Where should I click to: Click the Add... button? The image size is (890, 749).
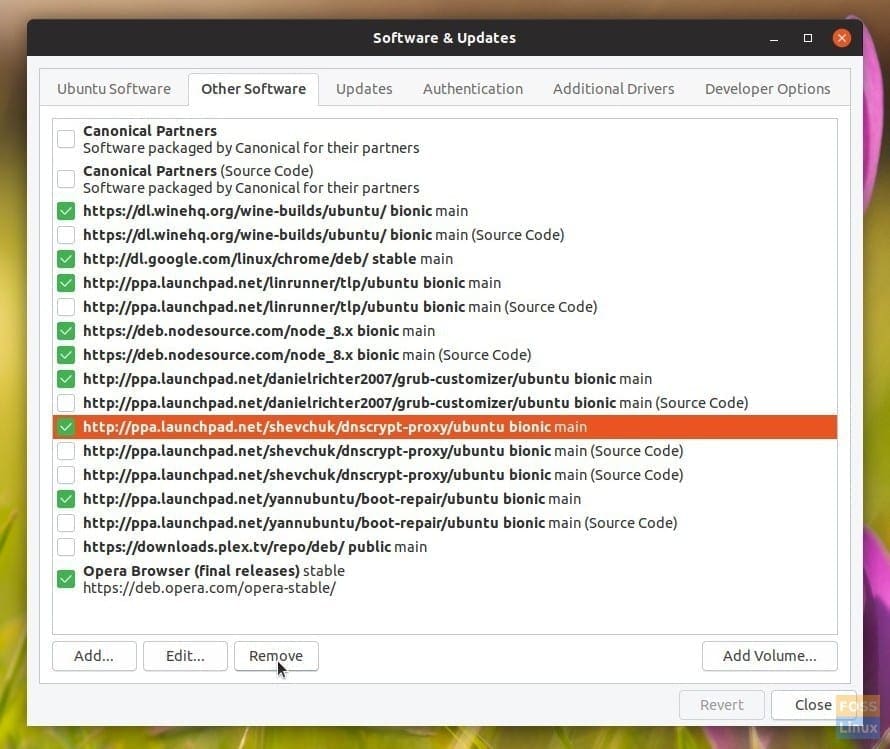pyautogui.click(x=94, y=656)
